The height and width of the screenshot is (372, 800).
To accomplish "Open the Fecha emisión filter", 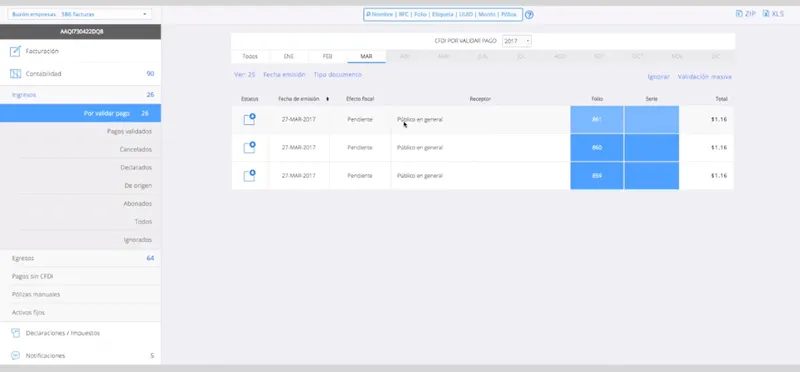I will click(x=284, y=75).
